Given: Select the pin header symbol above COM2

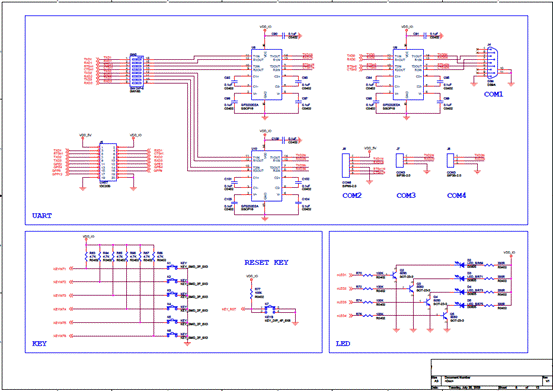Looking at the screenshot, I should [x=346, y=165].
